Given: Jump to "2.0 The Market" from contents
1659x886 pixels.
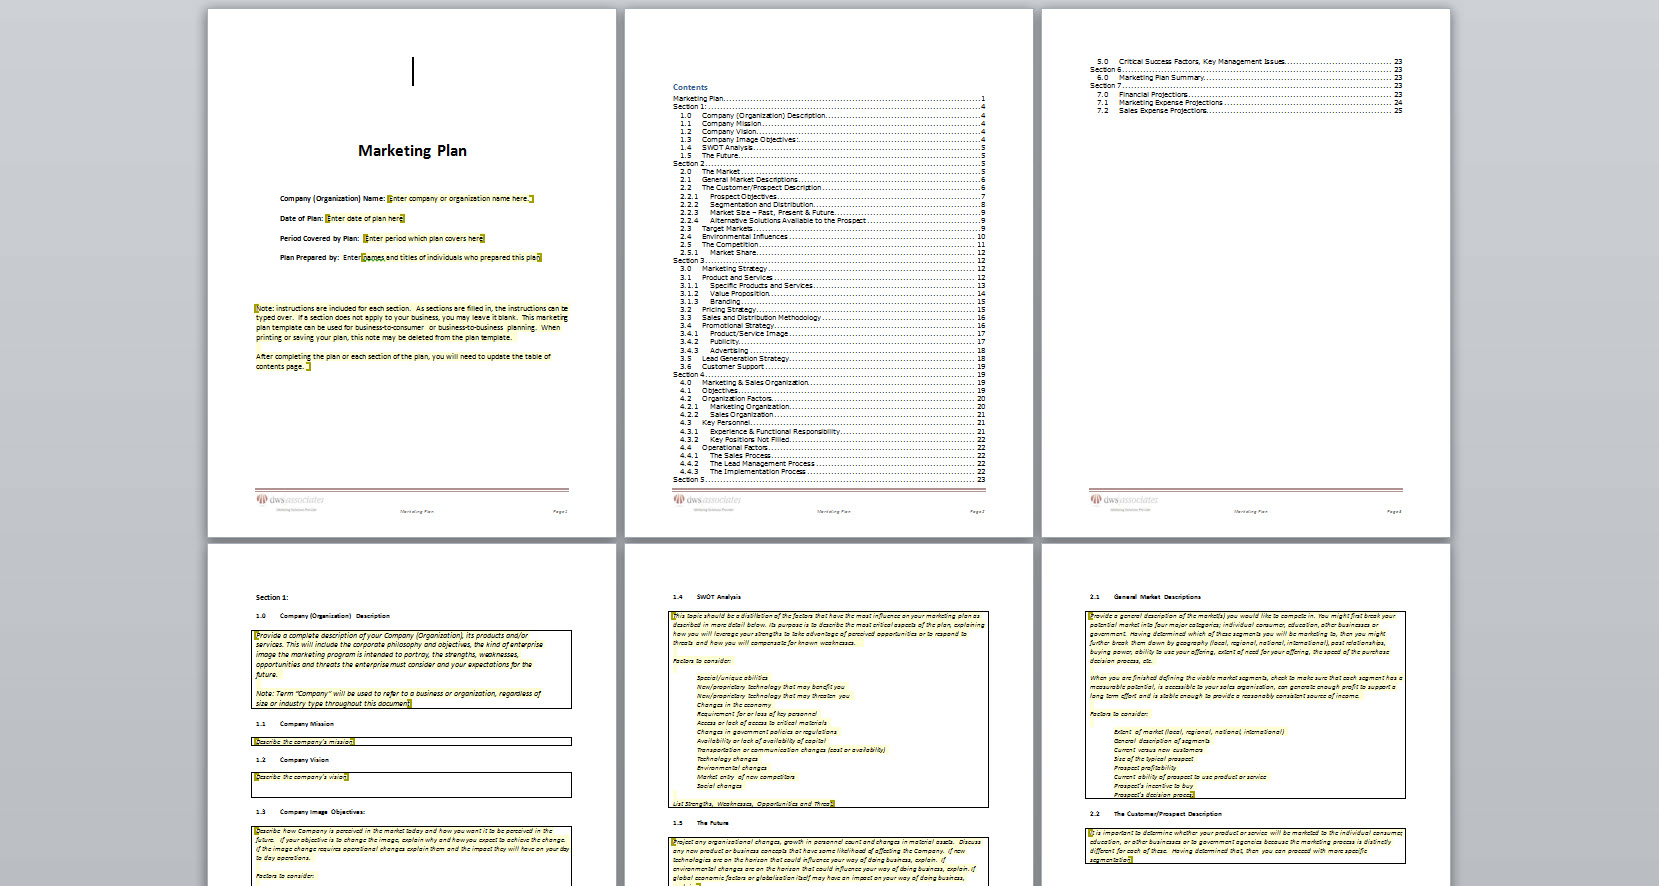Looking at the screenshot, I should [832, 172].
